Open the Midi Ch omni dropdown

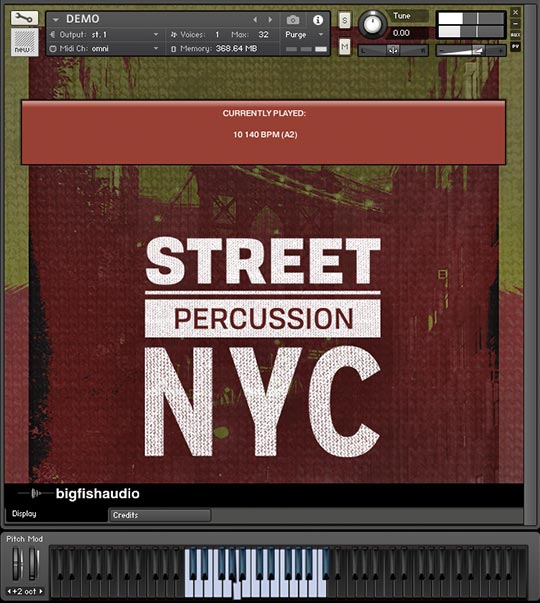click(x=105, y=49)
